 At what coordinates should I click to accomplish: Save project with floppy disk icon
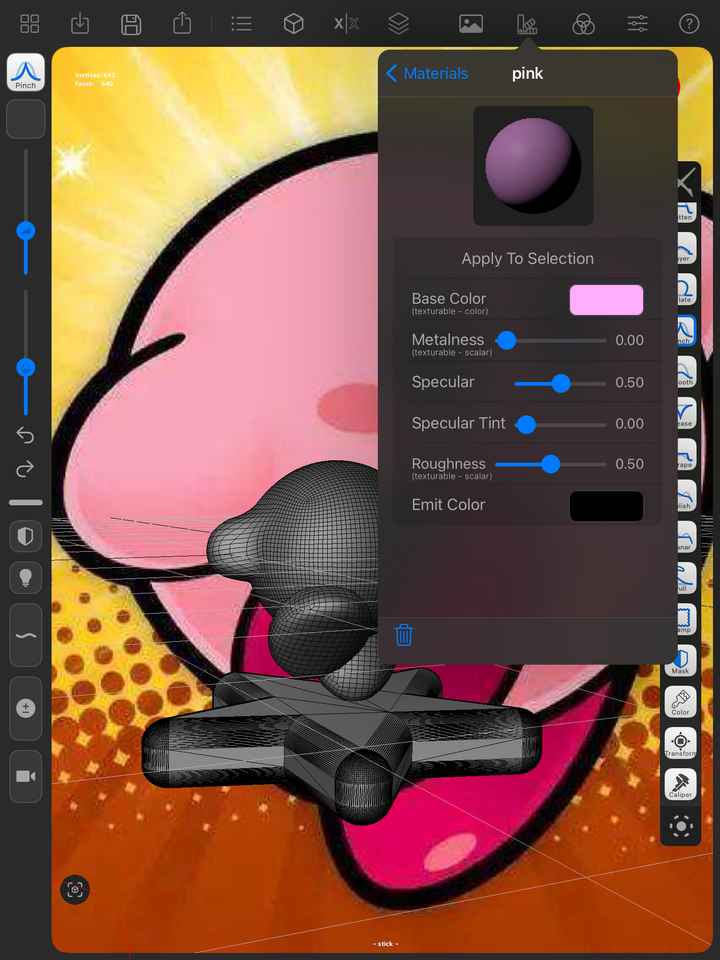point(131,24)
